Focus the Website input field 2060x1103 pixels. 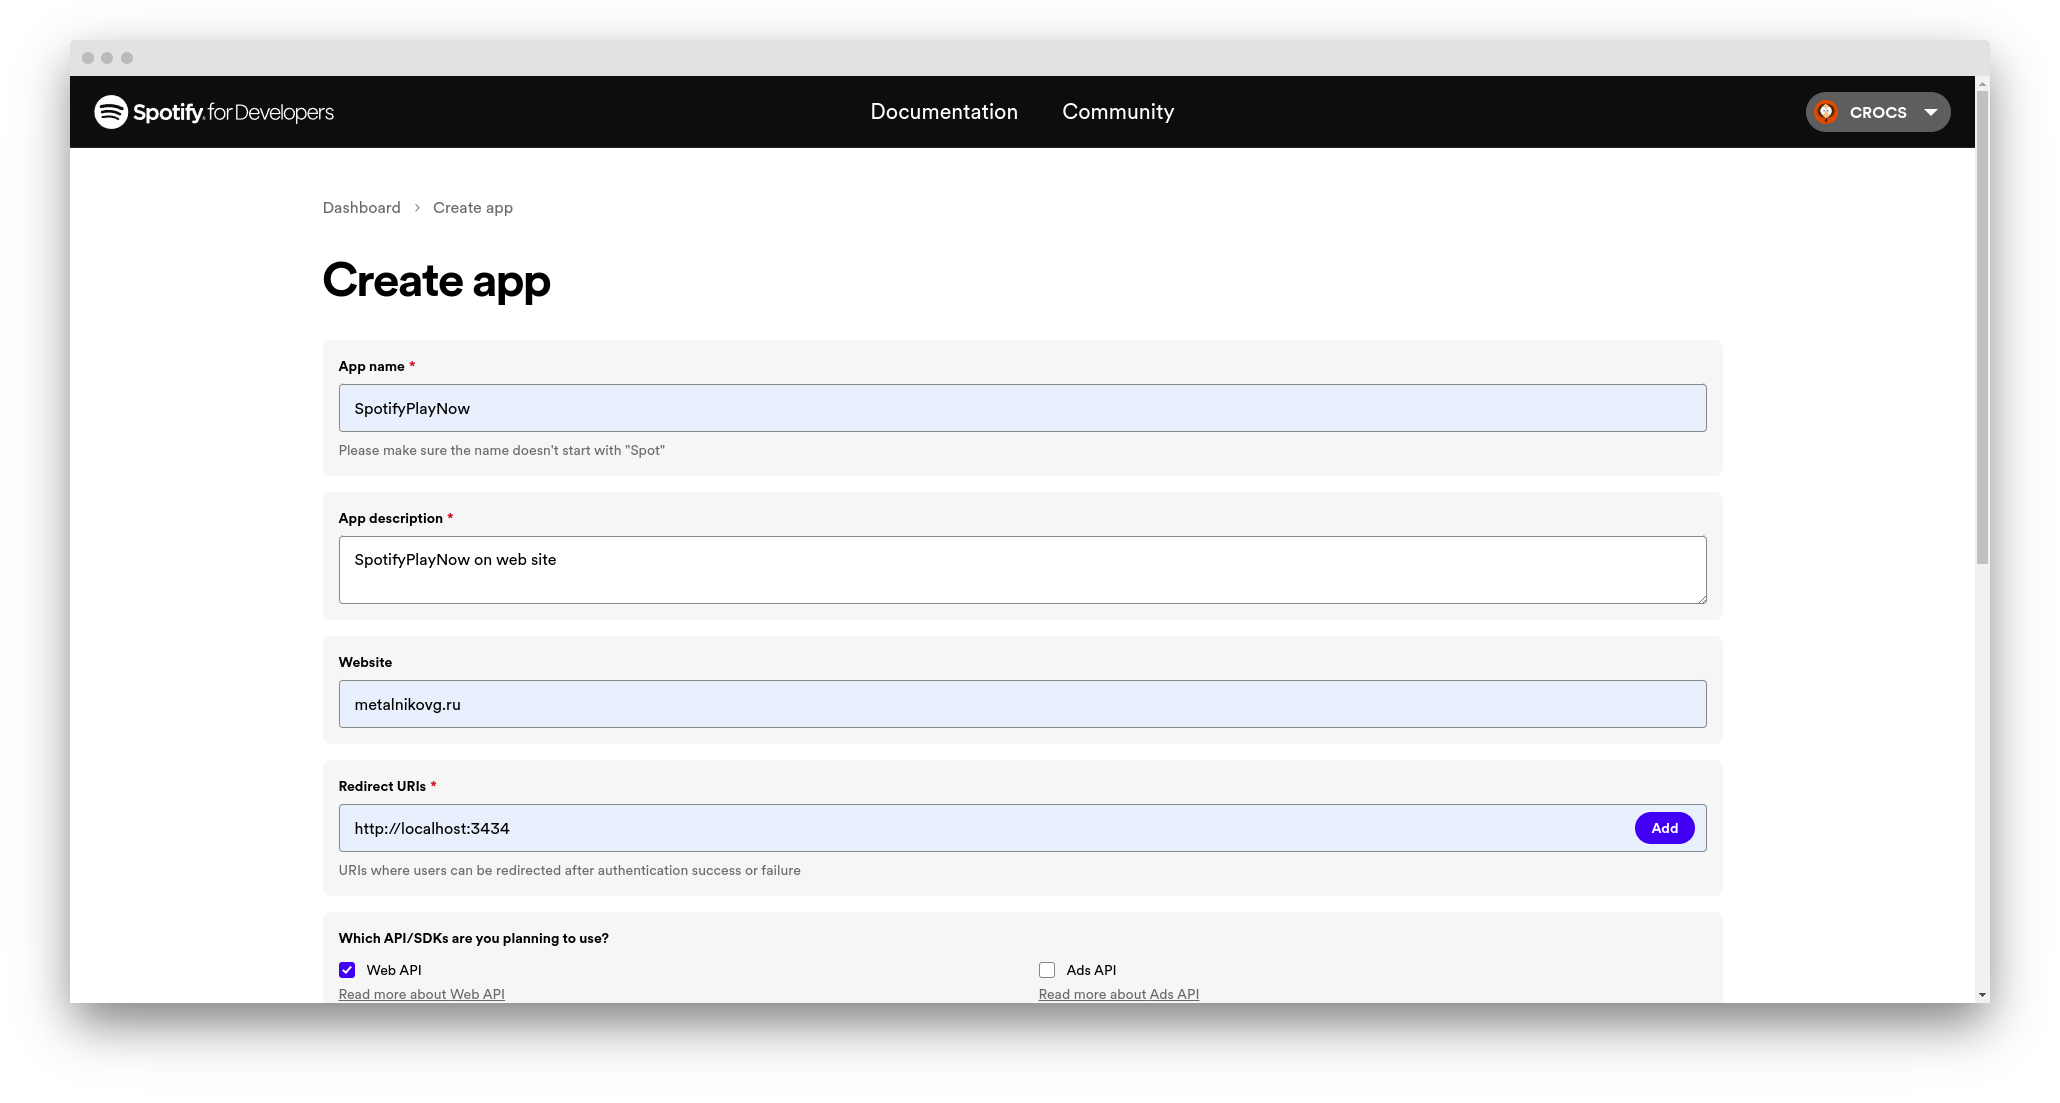tap(1022, 704)
